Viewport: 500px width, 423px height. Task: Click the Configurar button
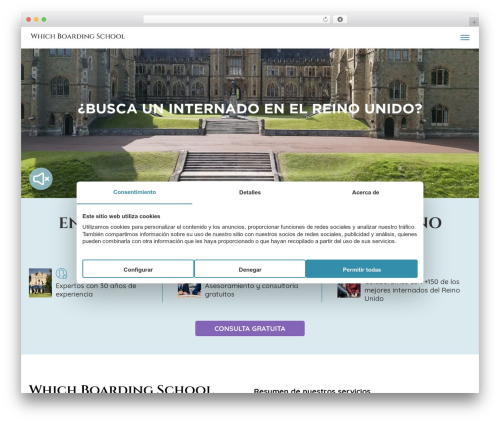pos(138,269)
